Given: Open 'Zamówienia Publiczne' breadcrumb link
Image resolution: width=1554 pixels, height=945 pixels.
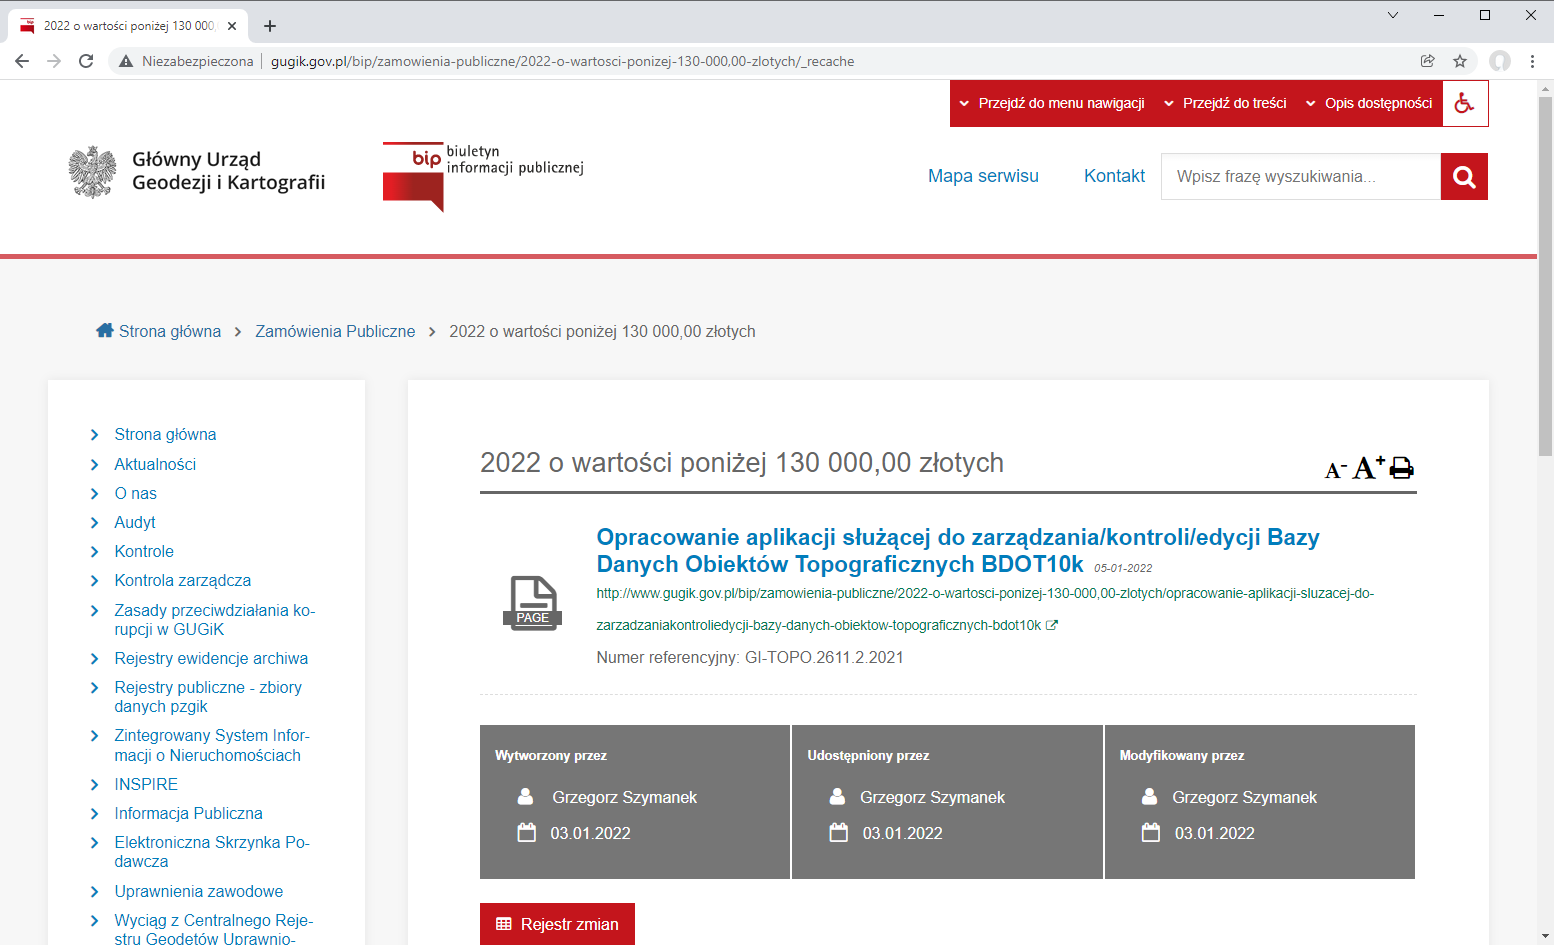Looking at the screenshot, I should point(335,331).
